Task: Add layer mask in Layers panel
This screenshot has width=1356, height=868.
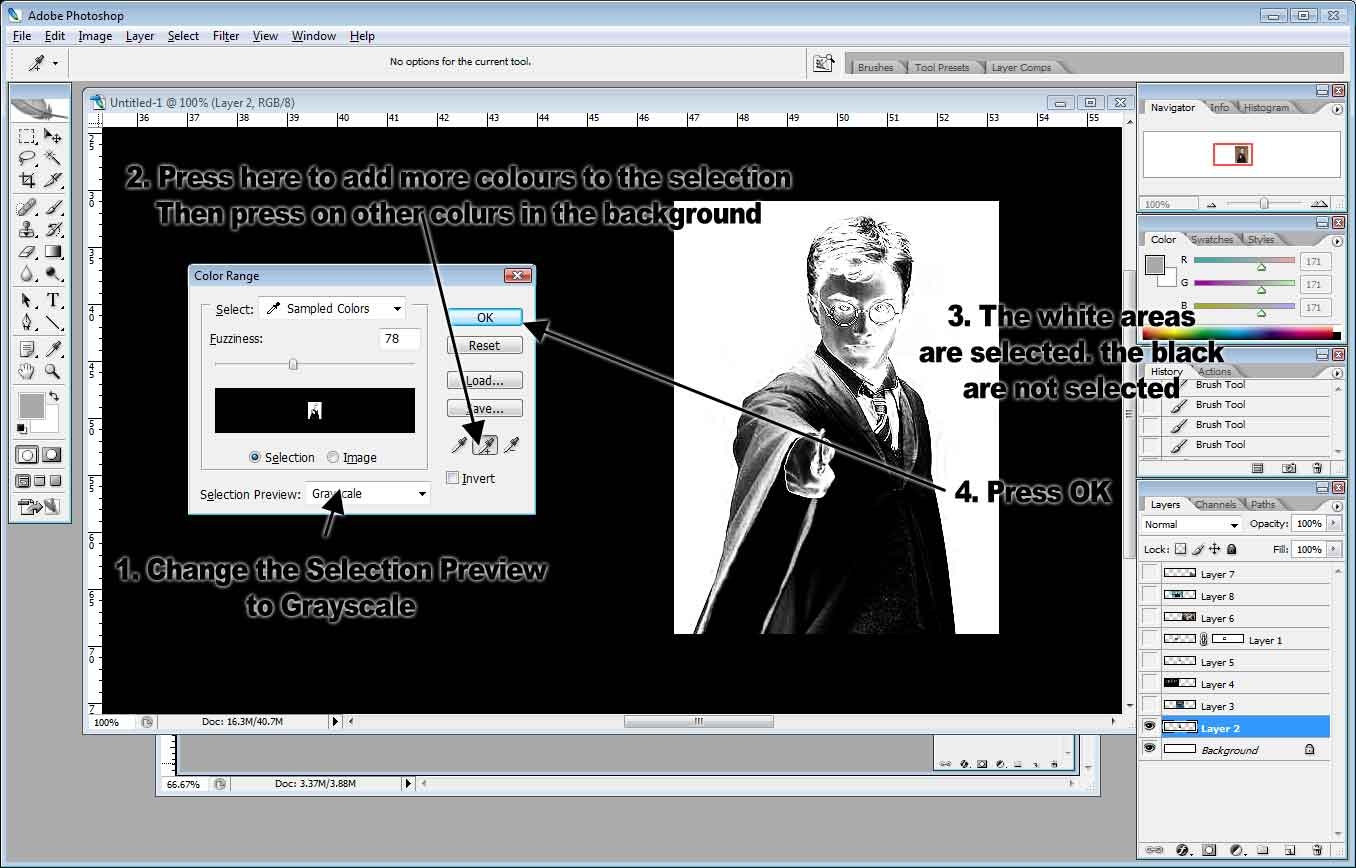Action: pos(1208,850)
